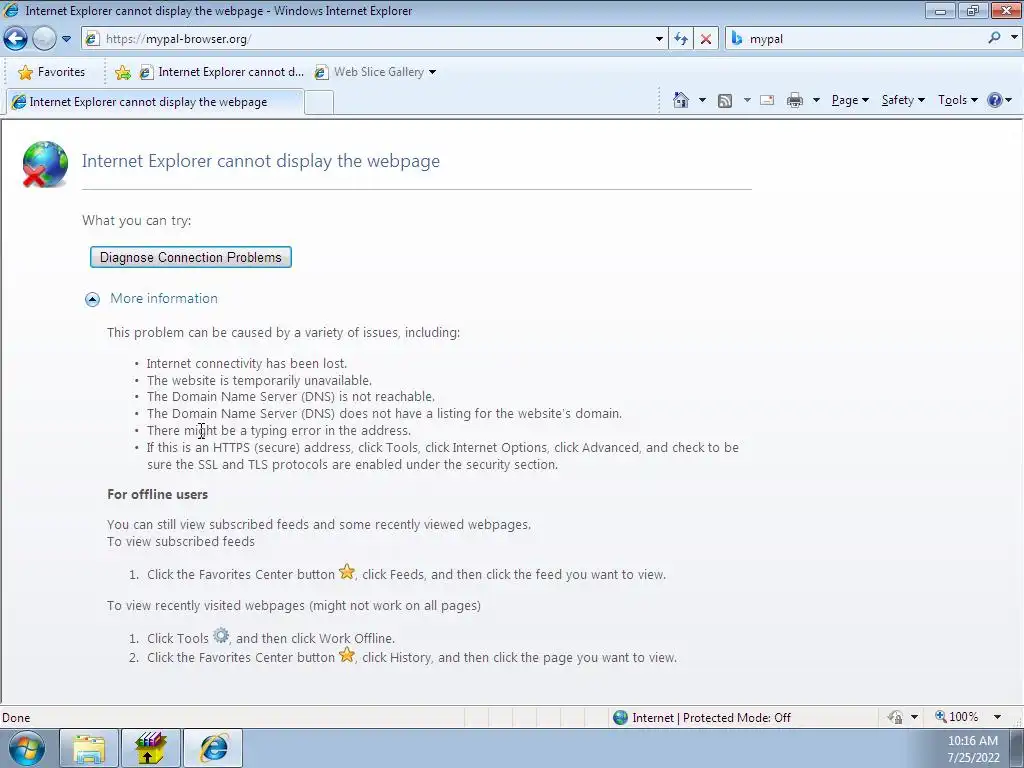Open the 'Internet Explorer cannot d...' favorites link

(x=222, y=72)
